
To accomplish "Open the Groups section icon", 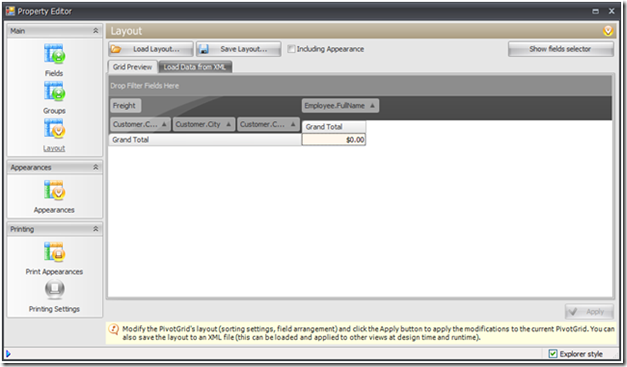I will (54, 91).
